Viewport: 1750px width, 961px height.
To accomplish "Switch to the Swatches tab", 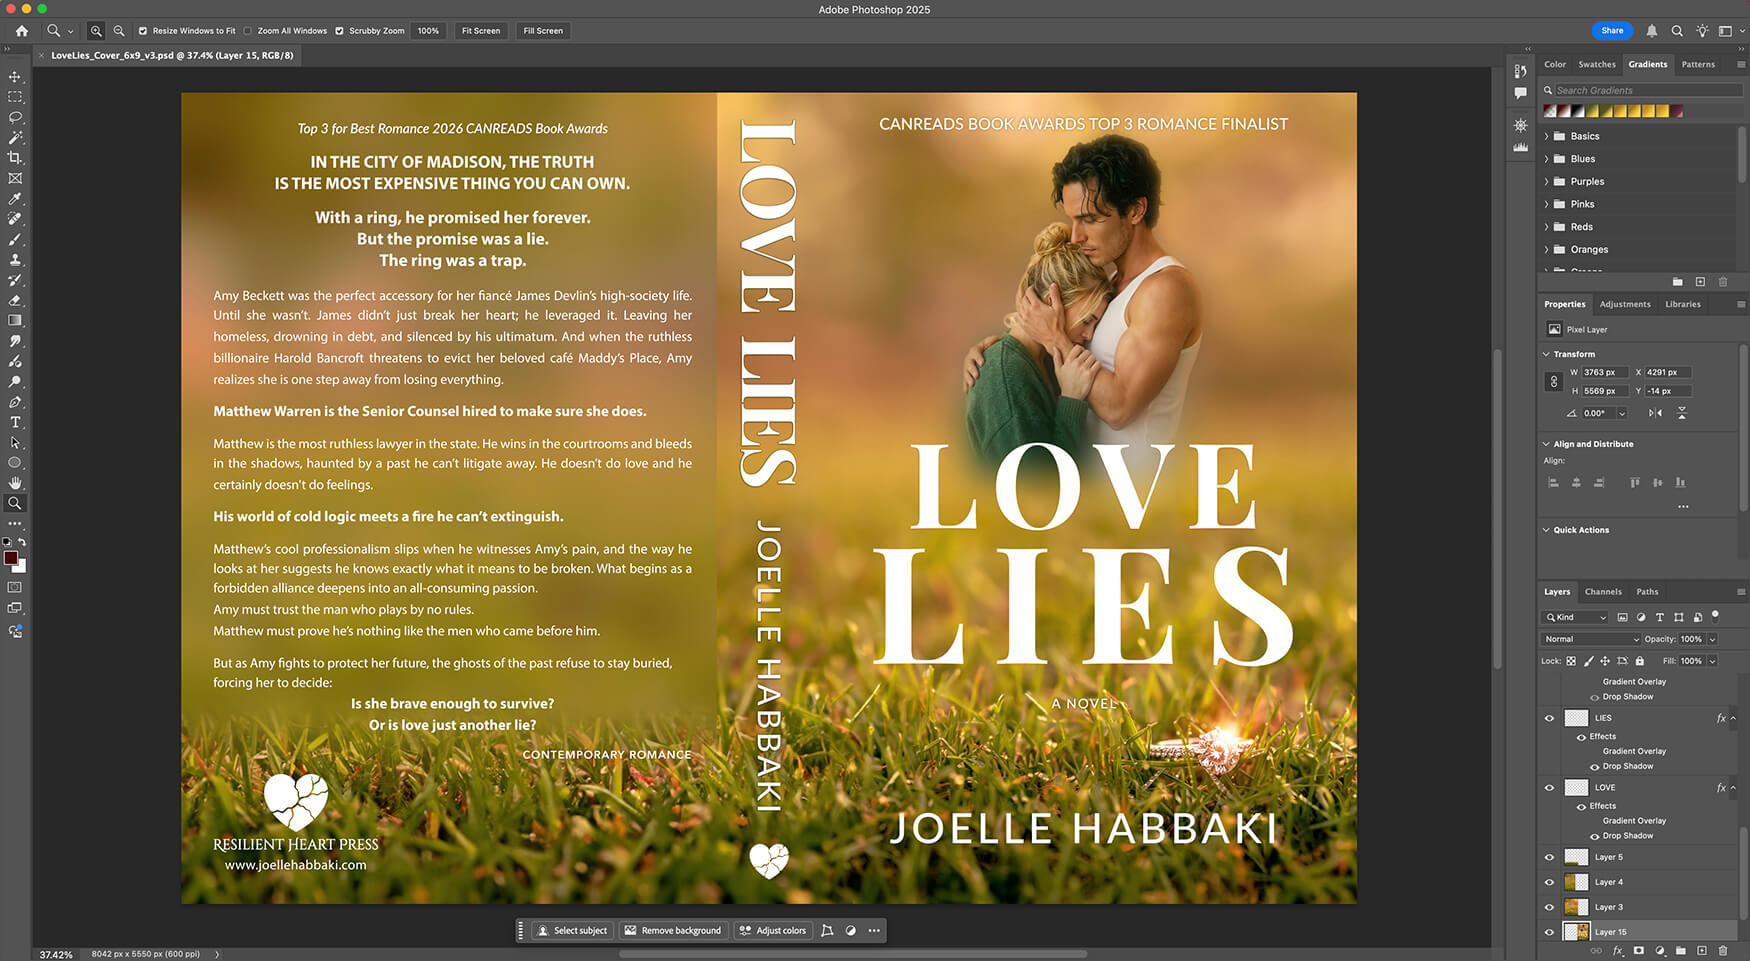I will tap(1597, 64).
